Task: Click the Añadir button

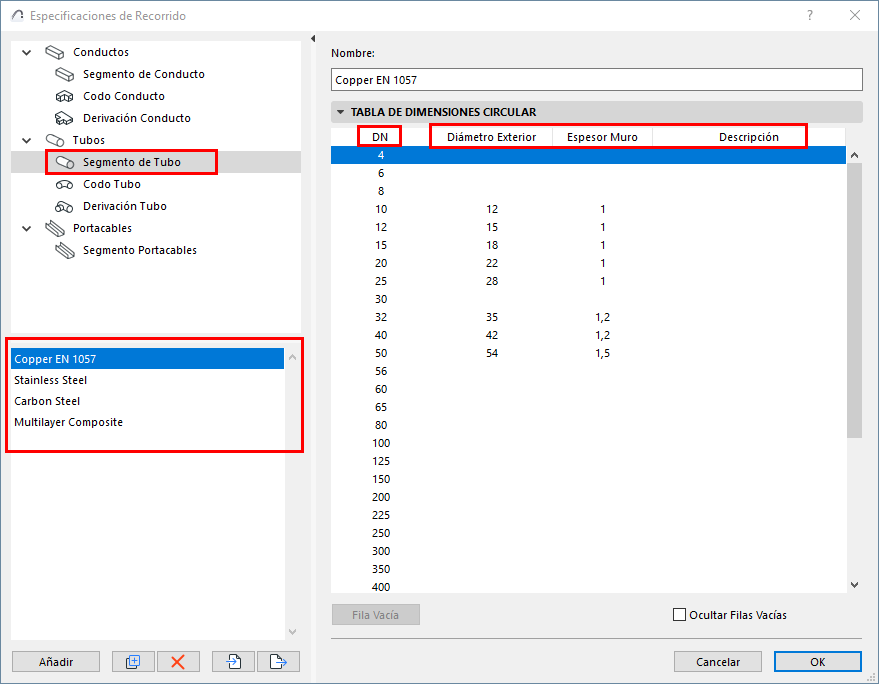Action: point(56,662)
